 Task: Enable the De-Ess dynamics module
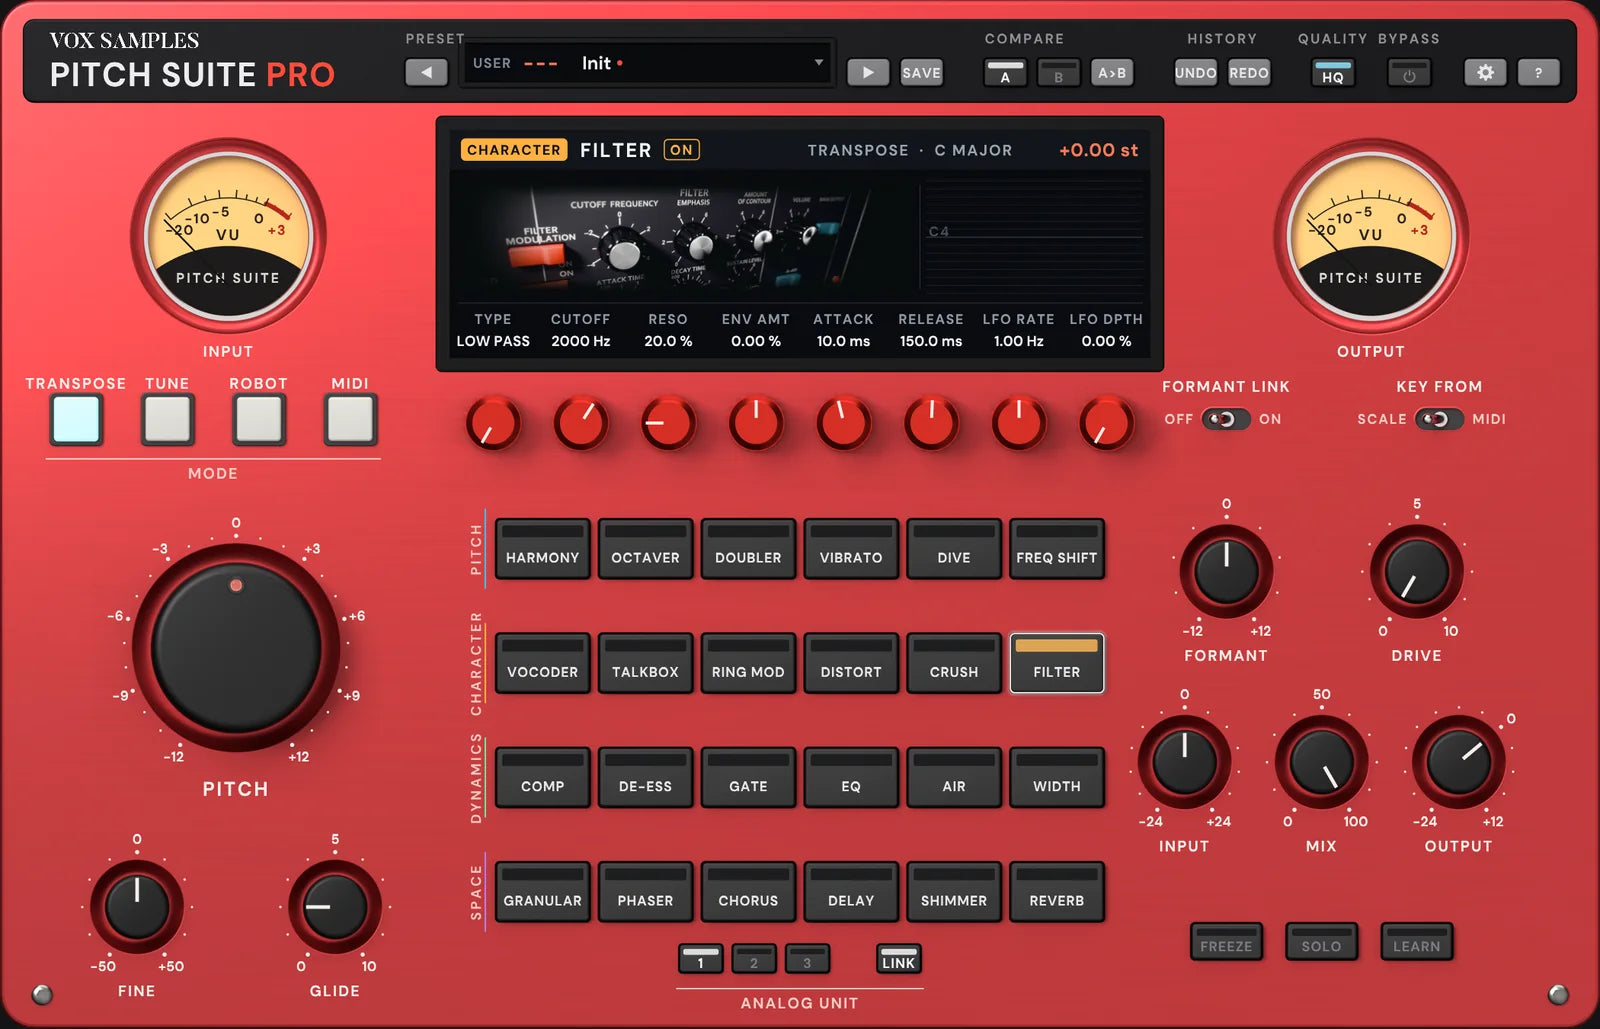645,777
